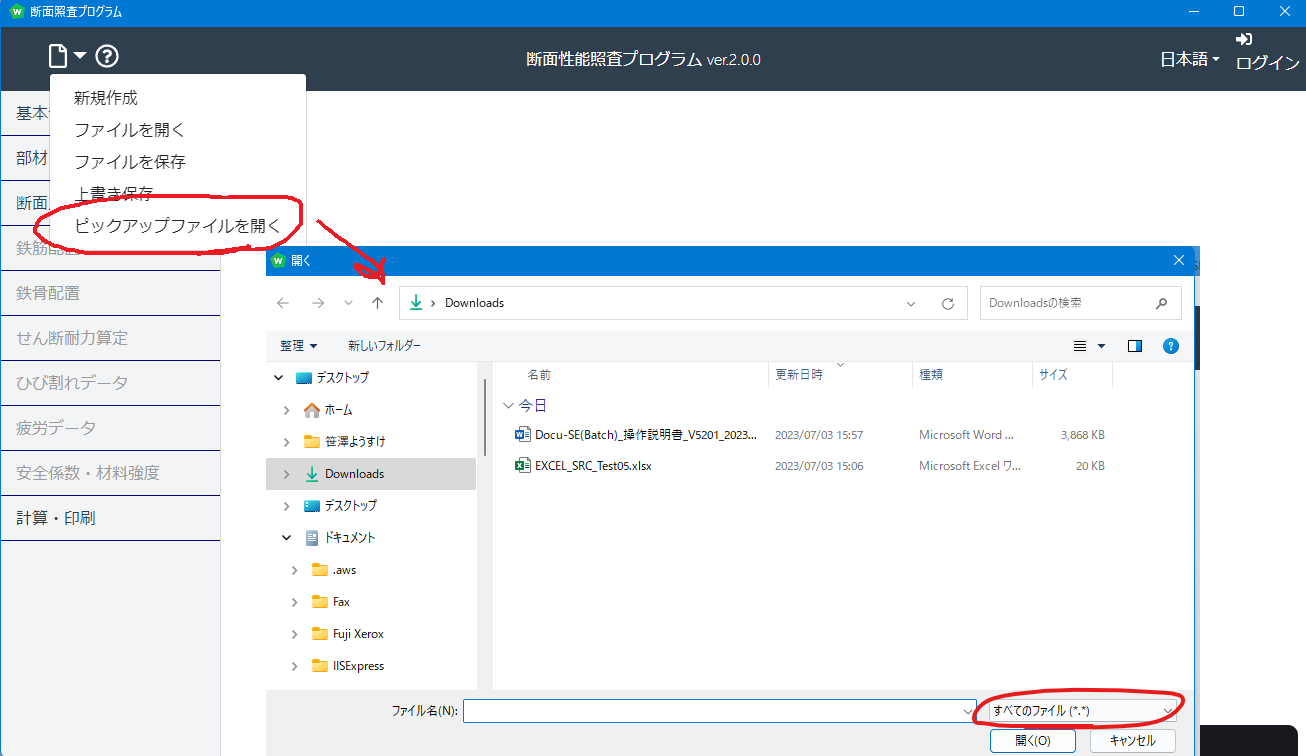Image resolution: width=1306 pixels, height=756 pixels.
Task: Toggle the preview pane in the Open dialog
Action: point(1134,345)
